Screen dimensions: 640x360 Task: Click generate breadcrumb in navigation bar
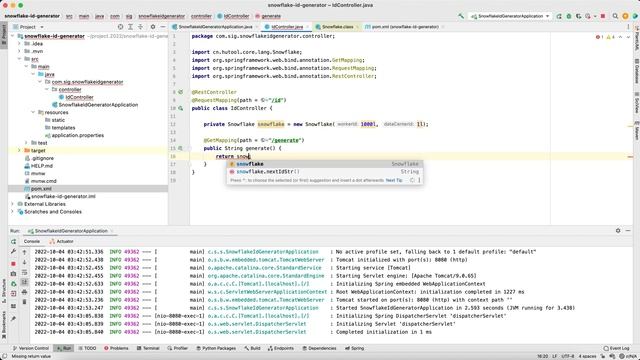click(x=268, y=16)
